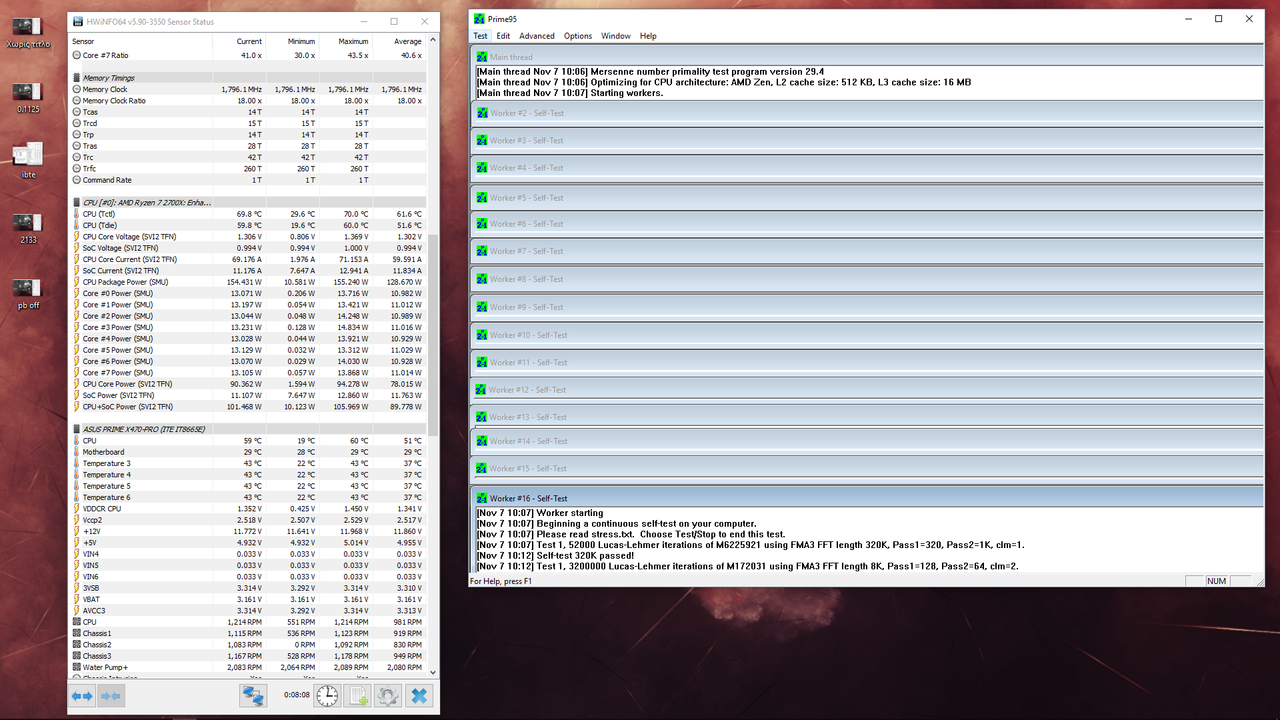Click Worker #16 child window icon

(481, 498)
